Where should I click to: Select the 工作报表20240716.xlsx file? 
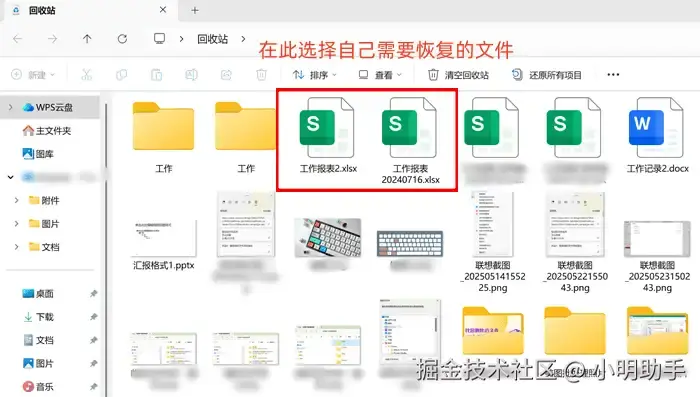click(410, 139)
